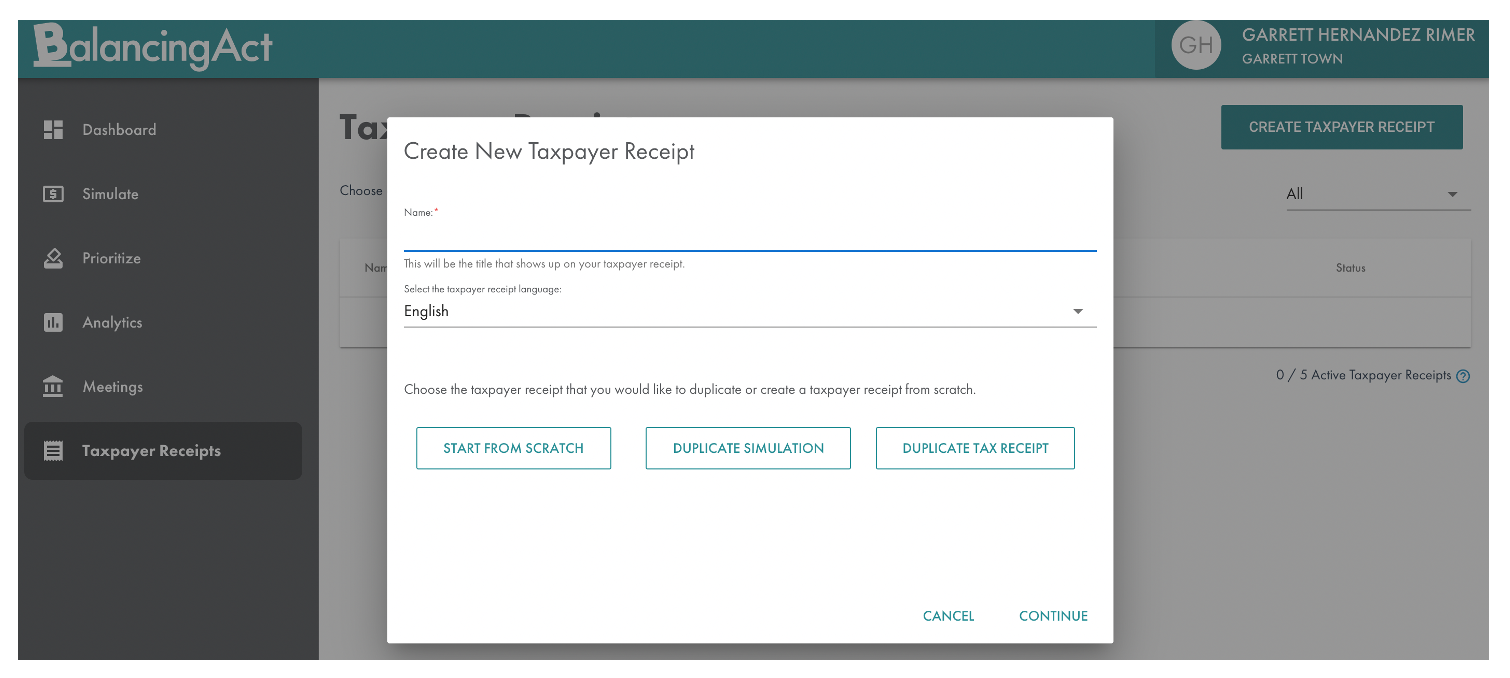The height and width of the screenshot is (678, 1510).
Task: Click the Dashboard grid icon
Action: 54,129
